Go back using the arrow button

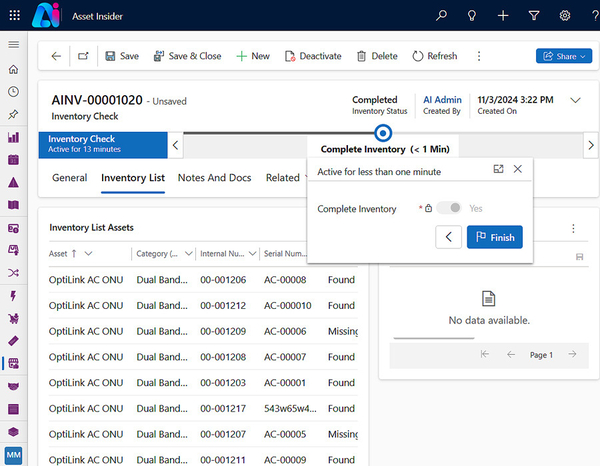(56, 56)
